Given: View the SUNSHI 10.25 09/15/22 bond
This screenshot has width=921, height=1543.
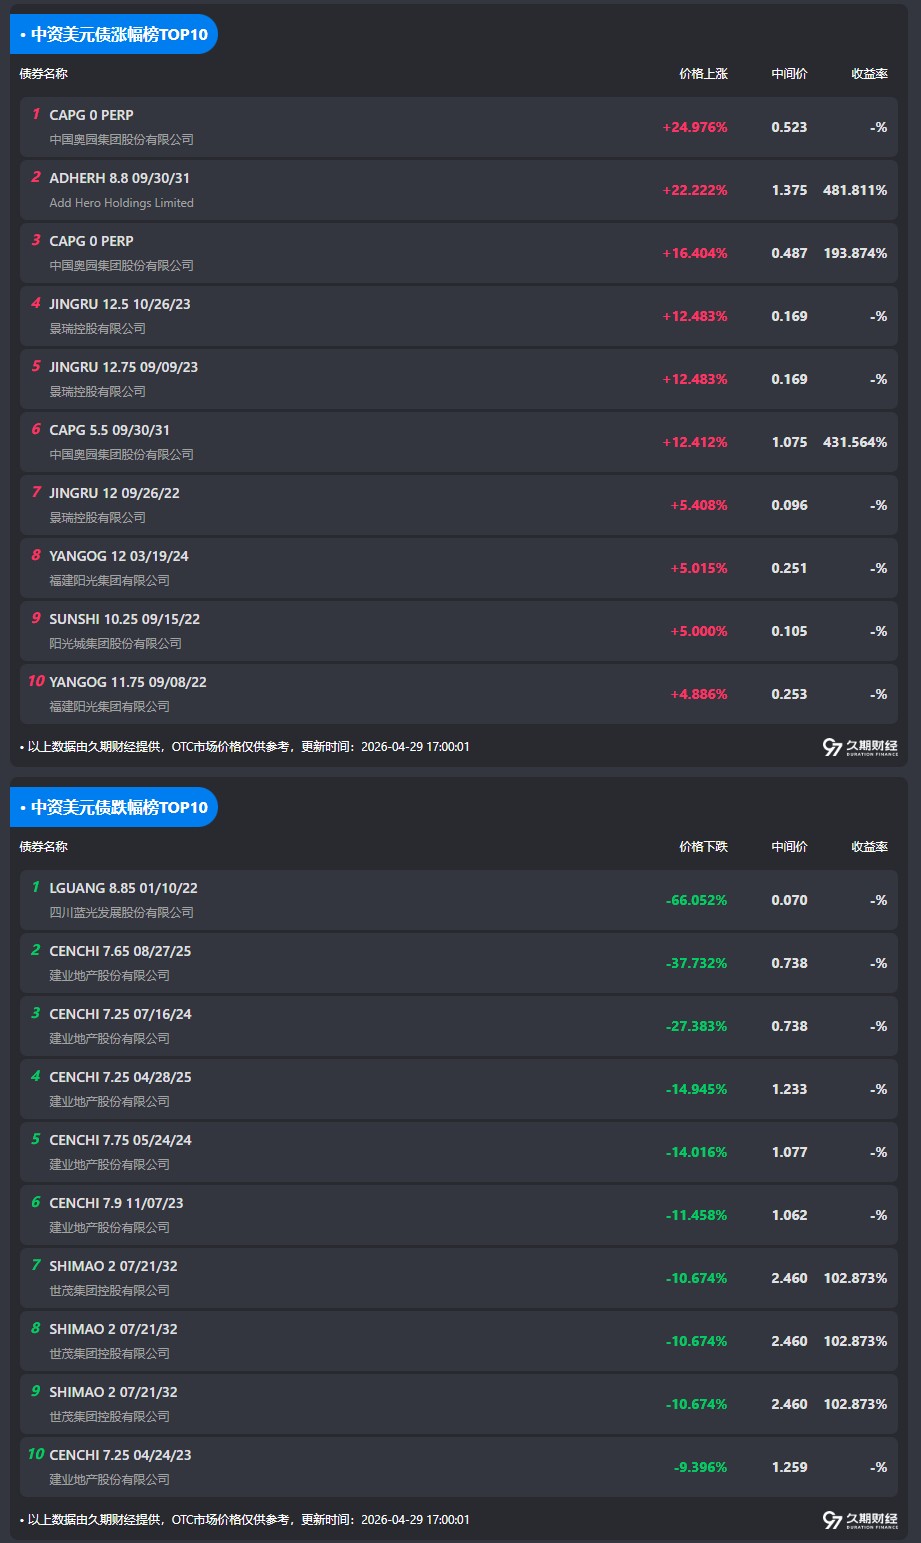Looking at the screenshot, I should 124,620.
